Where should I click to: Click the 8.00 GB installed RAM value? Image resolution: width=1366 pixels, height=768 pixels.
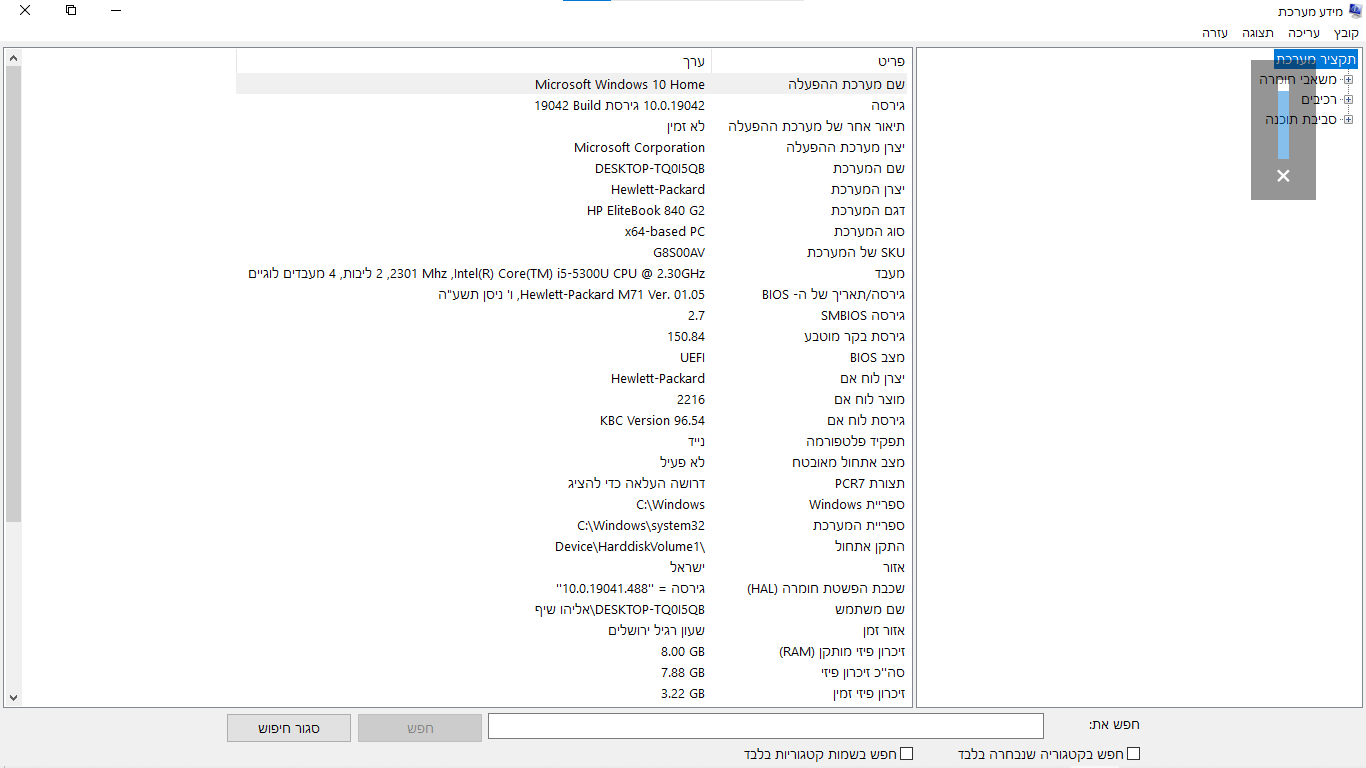(683, 652)
